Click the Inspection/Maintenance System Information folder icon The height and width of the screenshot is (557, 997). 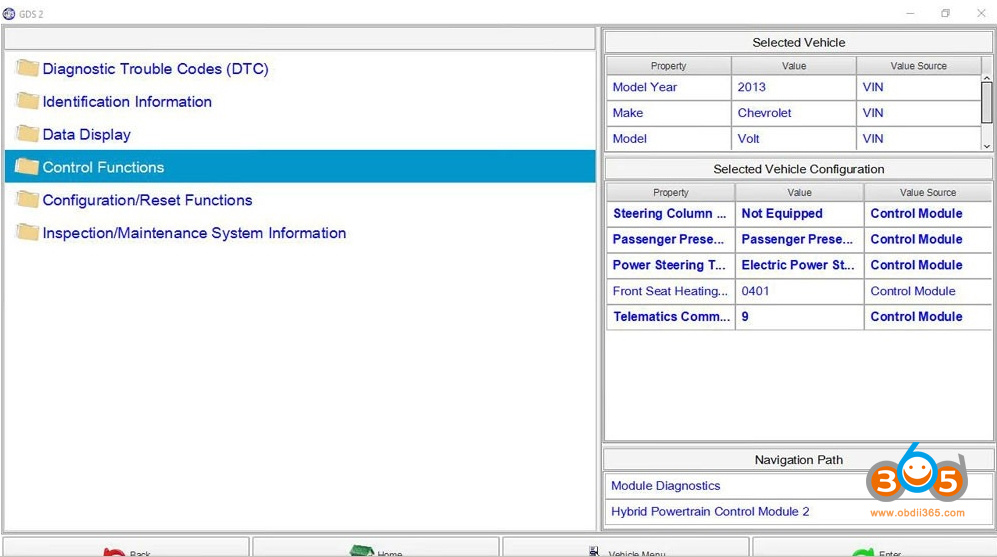27,233
